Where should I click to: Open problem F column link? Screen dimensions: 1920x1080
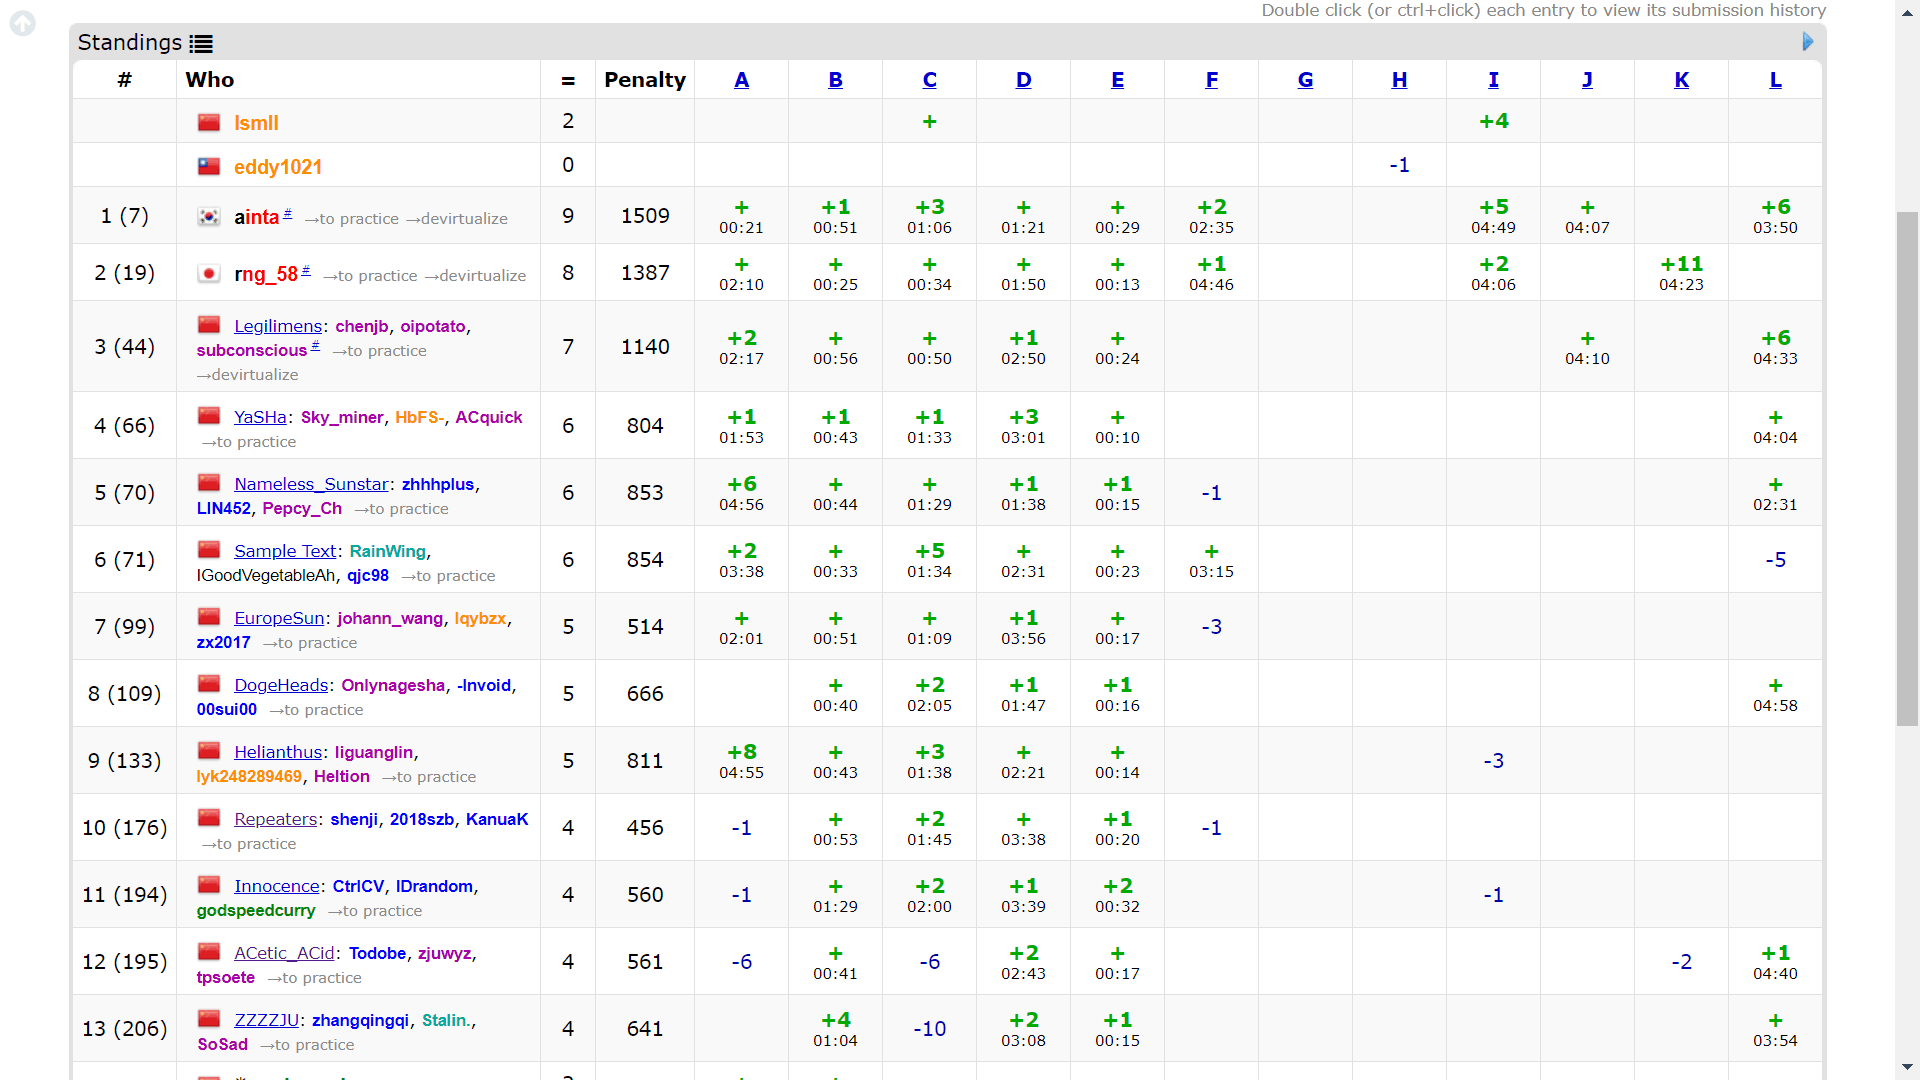[x=1211, y=80]
